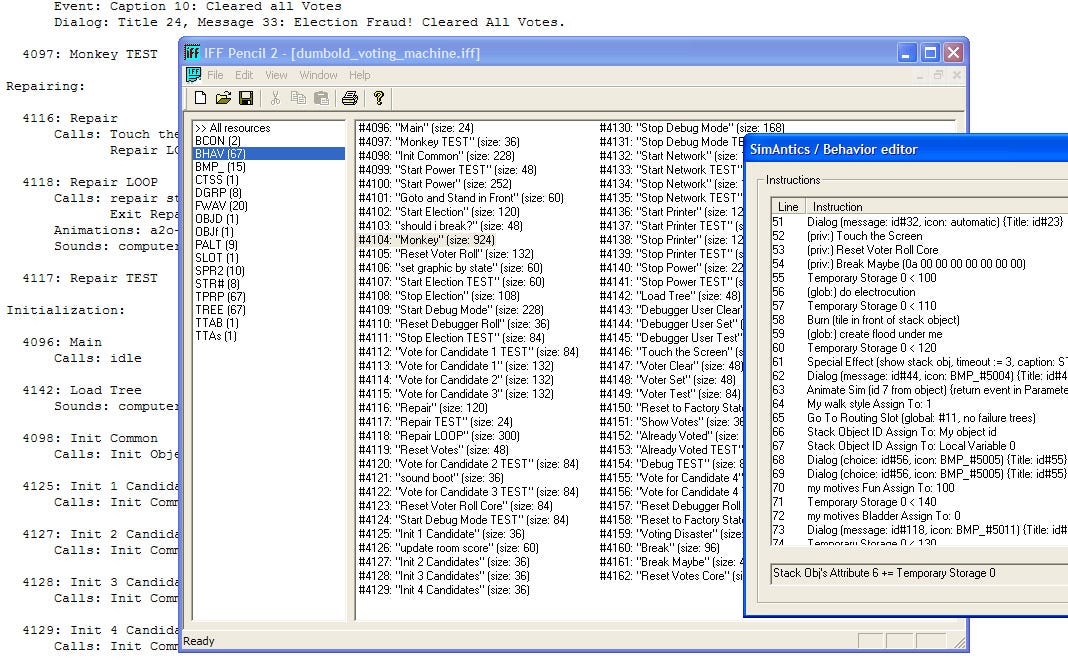Image resolution: width=1068 pixels, height=660 pixels.
Task: Select behavior #4160 "Break"
Action: click(659, 548)
